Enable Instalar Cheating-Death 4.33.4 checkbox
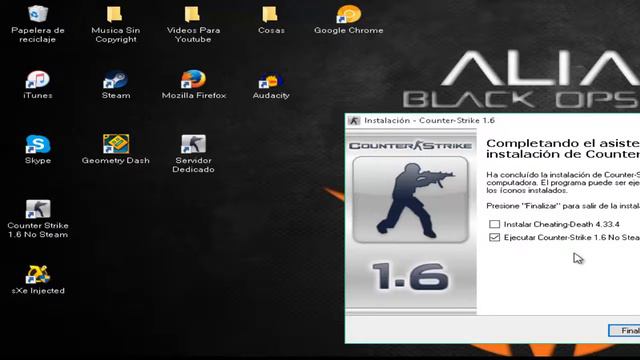Screen dimensions: 640x360 494,224
